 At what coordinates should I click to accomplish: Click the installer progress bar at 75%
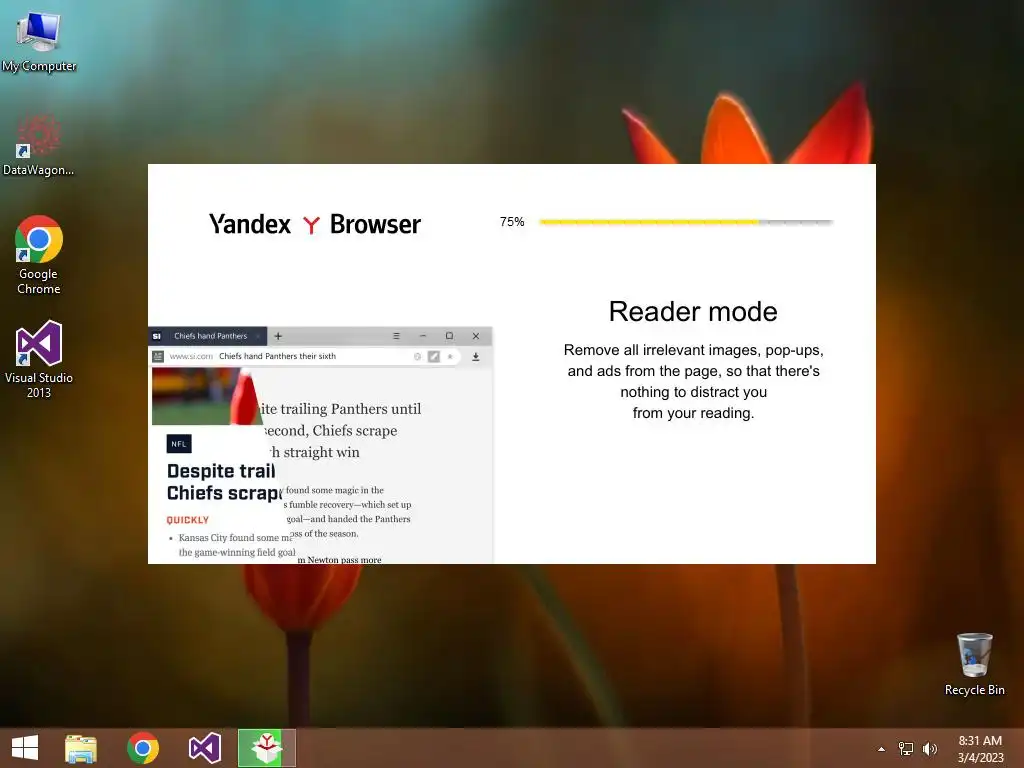coord(686,222)
